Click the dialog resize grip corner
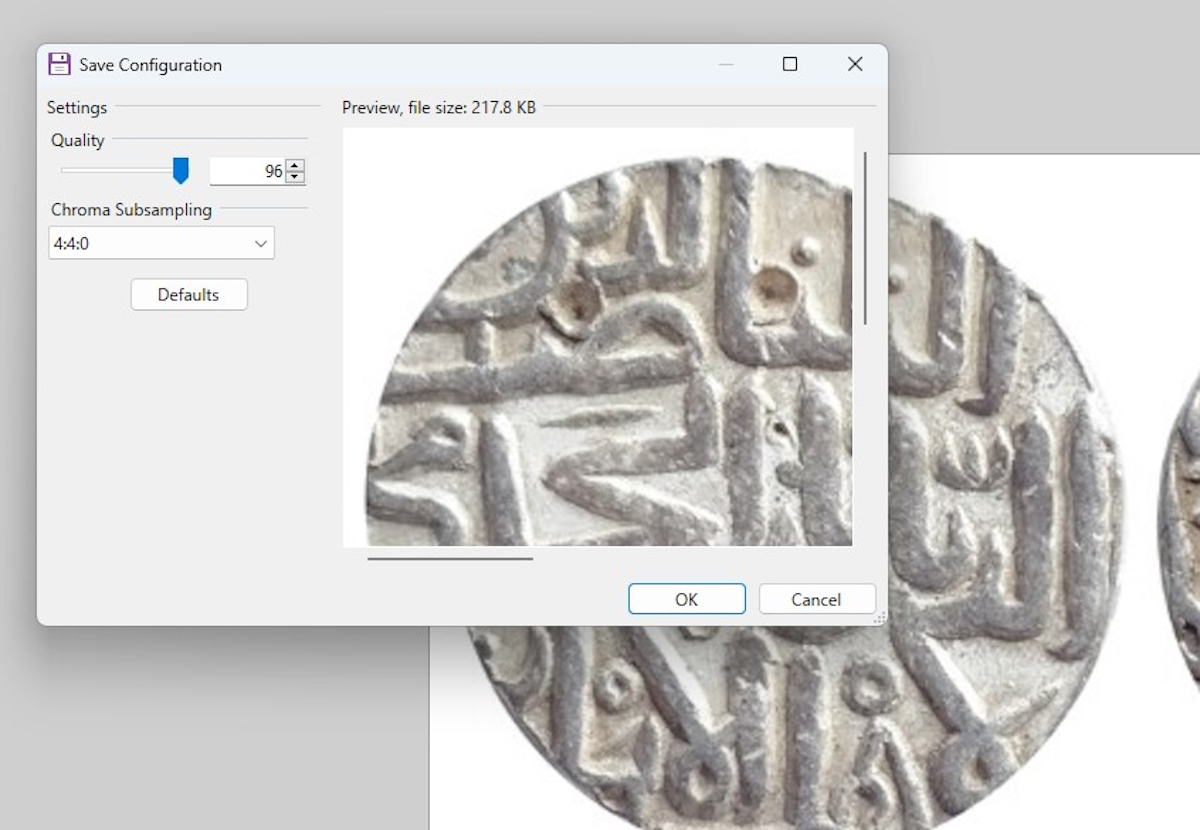This screenshot has height=830, width=1200. pos(881,619)
